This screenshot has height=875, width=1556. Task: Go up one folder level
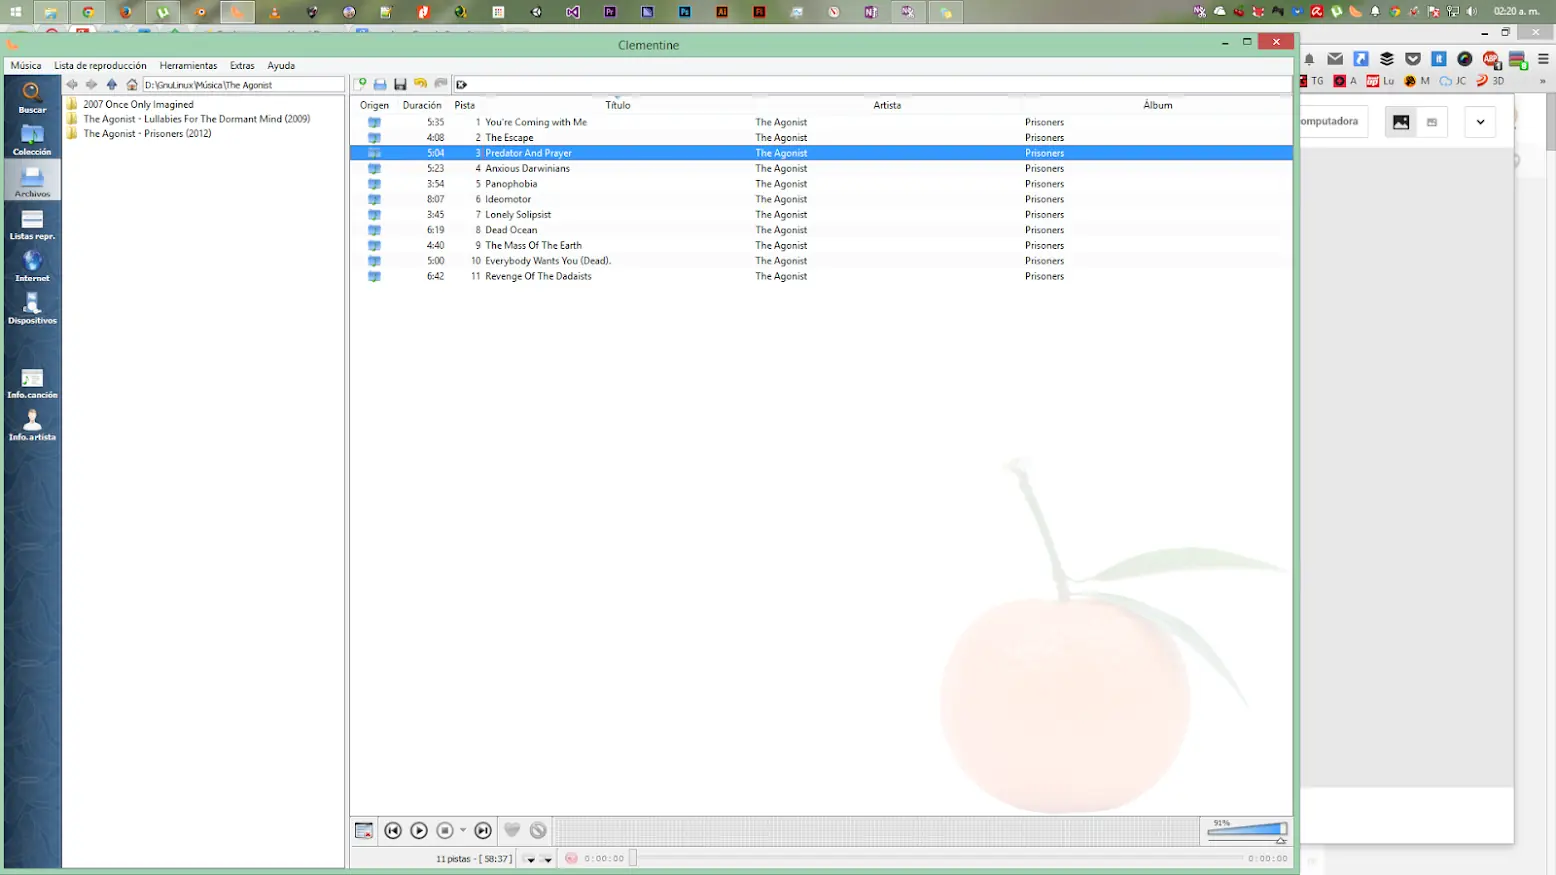click(112, 85)
